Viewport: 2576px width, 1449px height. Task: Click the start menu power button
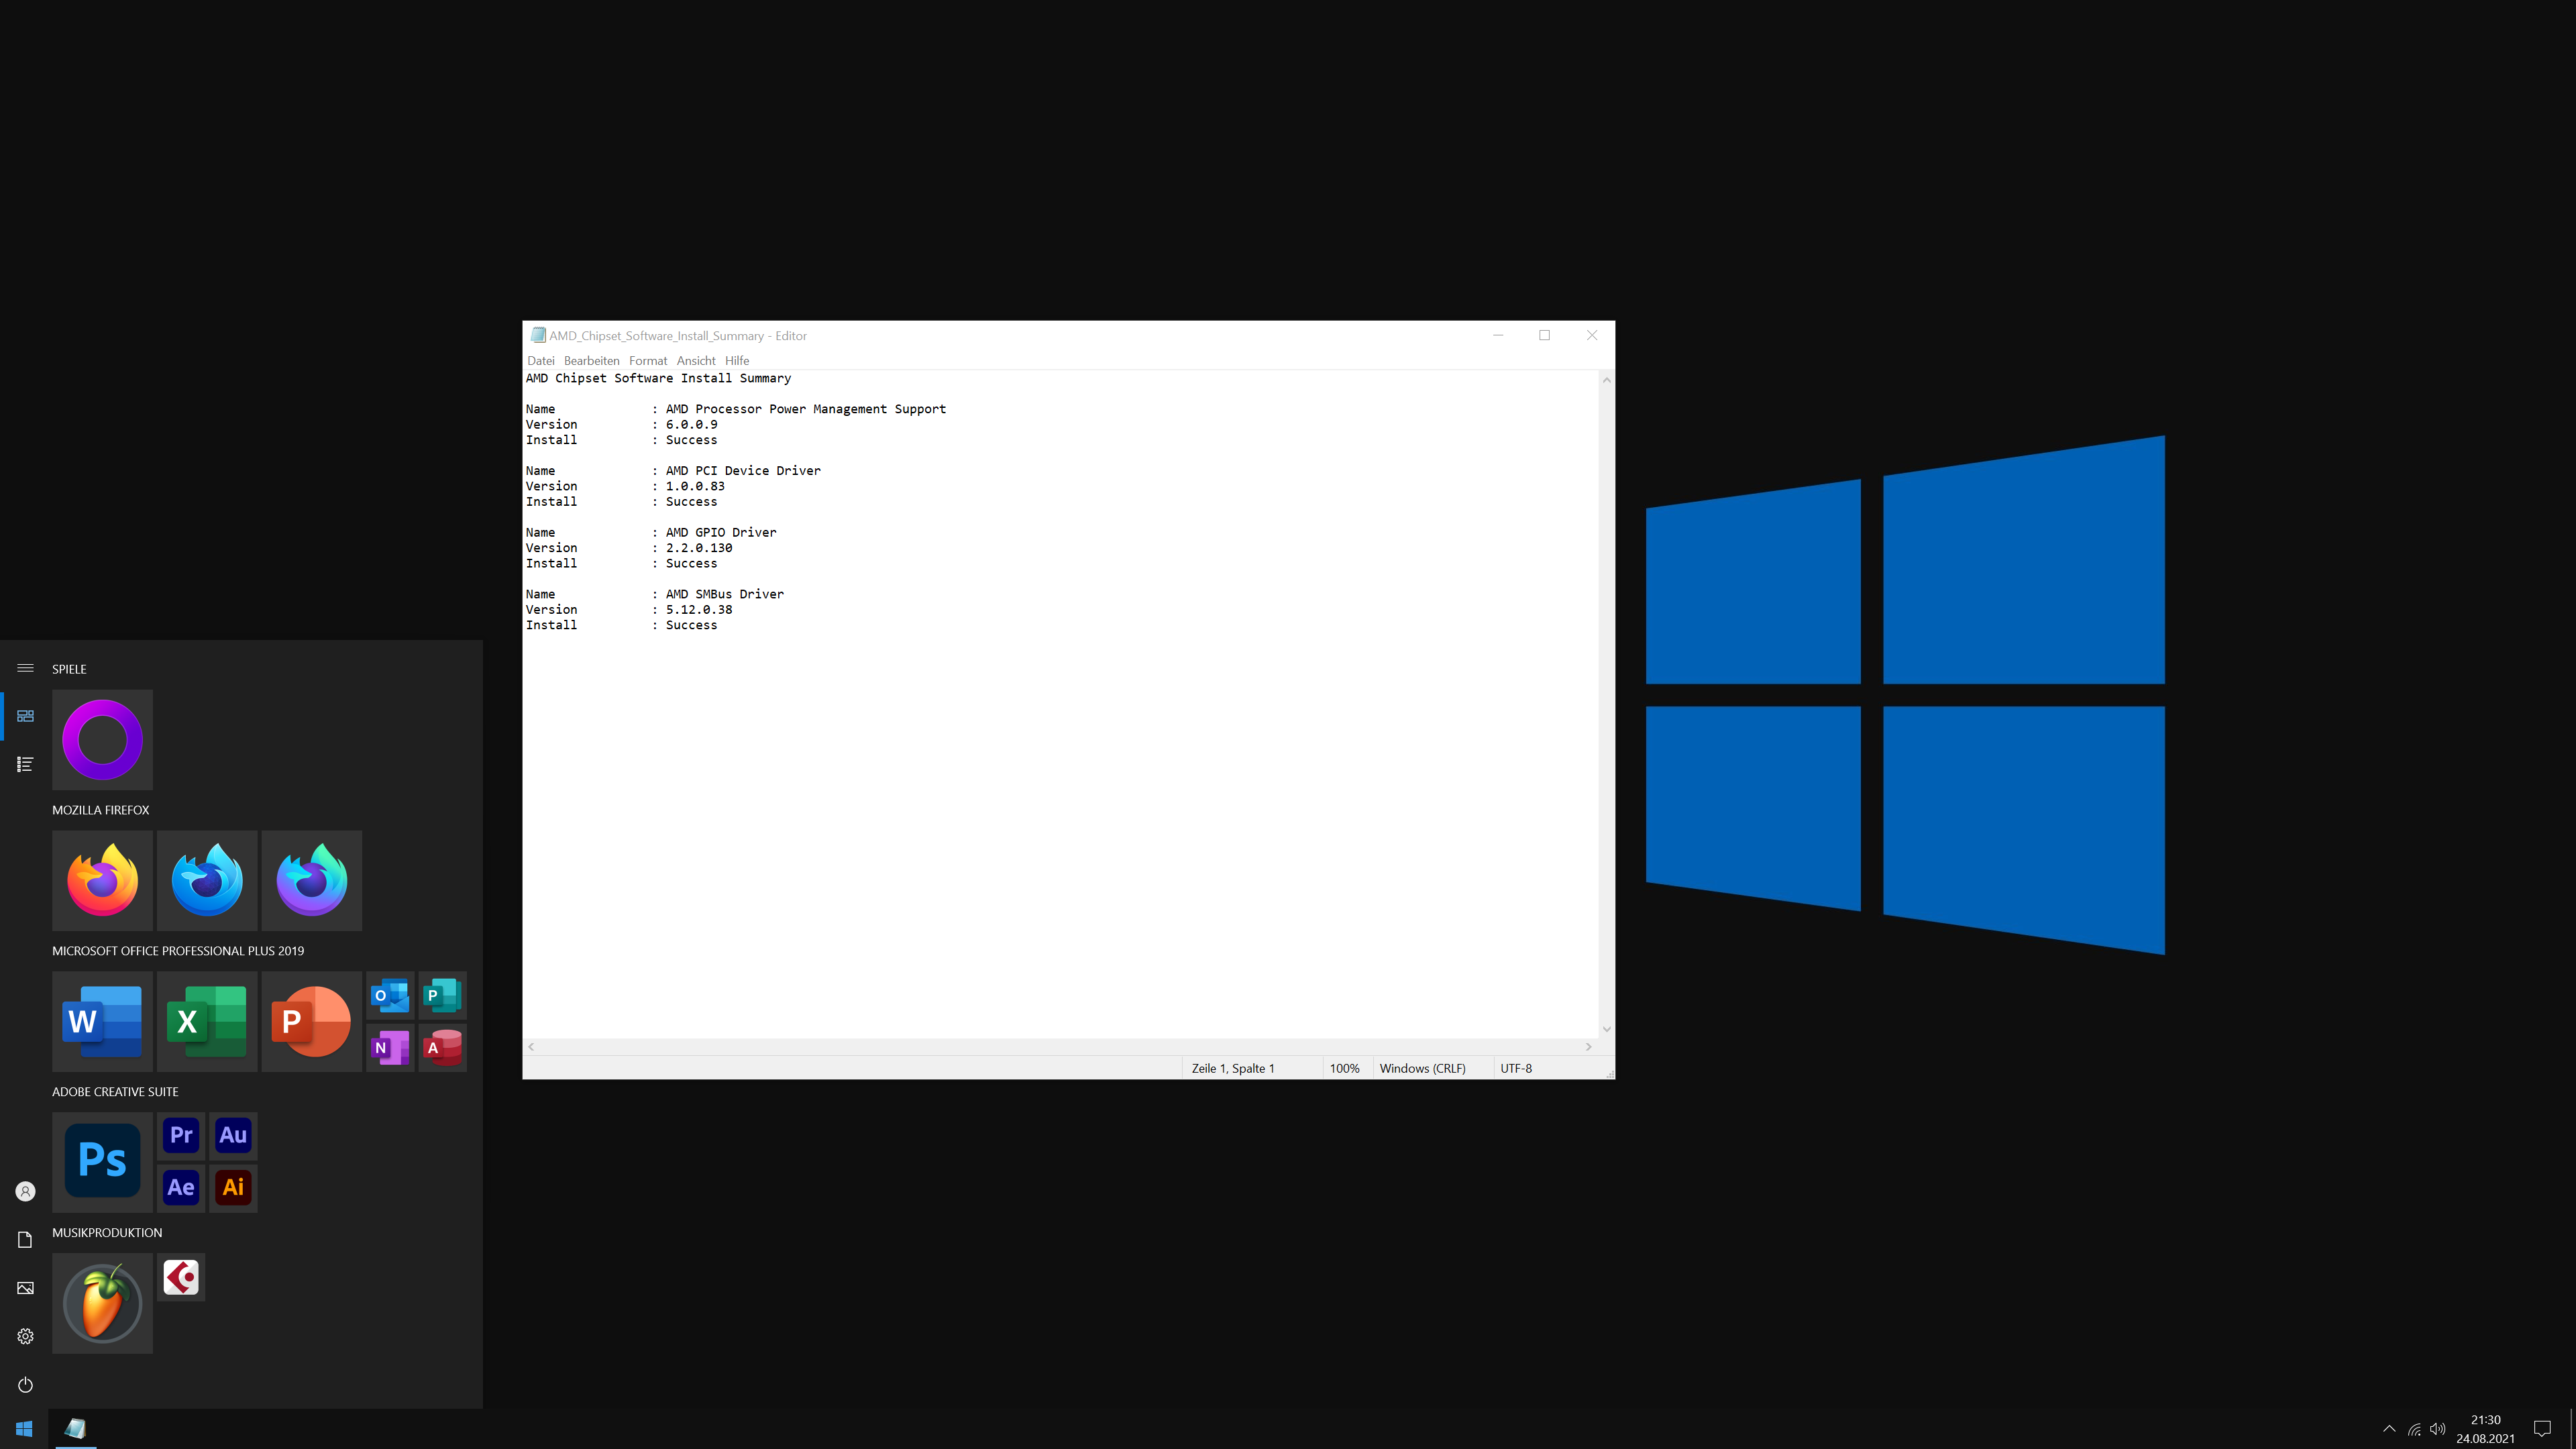pos(25,1384)
